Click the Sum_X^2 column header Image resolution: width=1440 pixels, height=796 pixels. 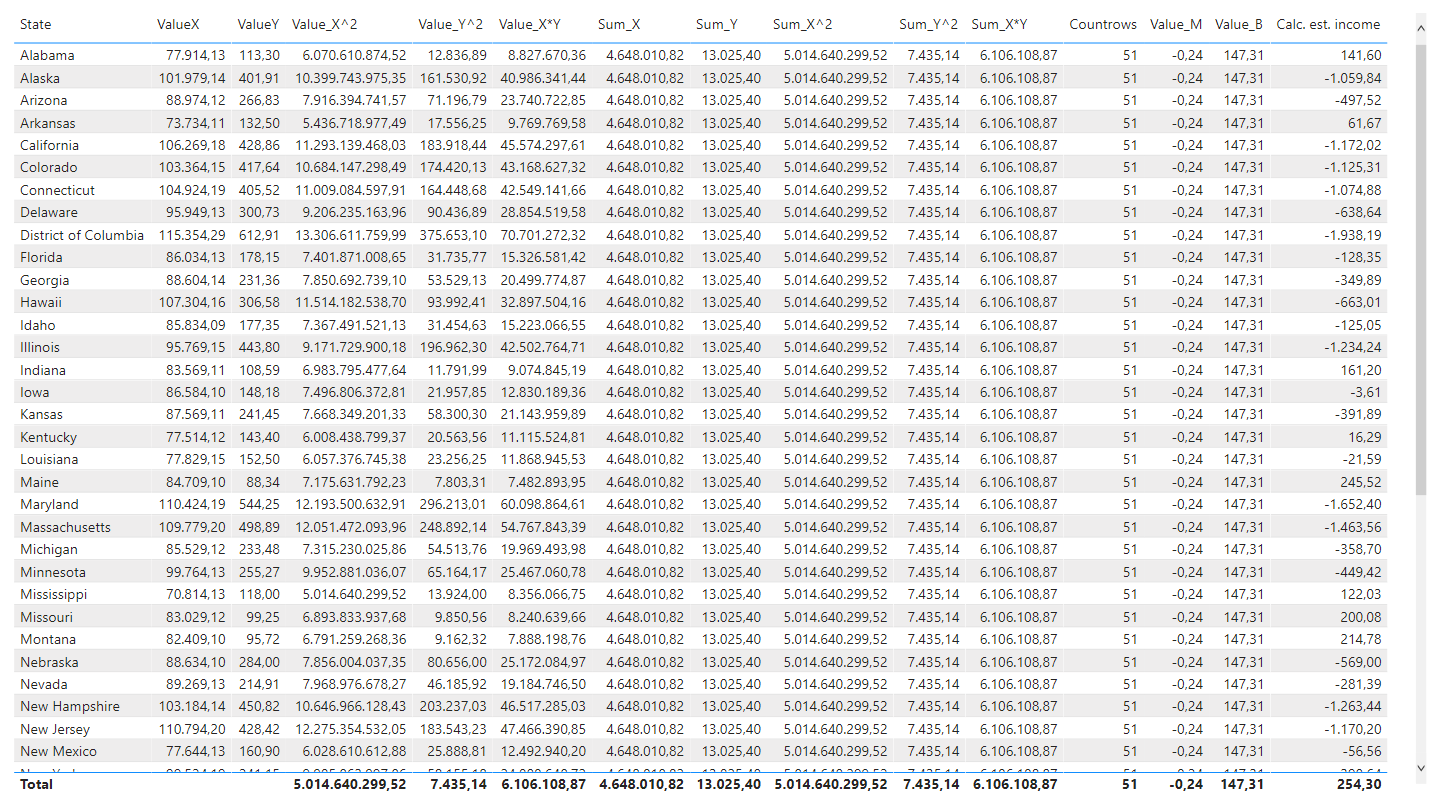pos(803,24)
